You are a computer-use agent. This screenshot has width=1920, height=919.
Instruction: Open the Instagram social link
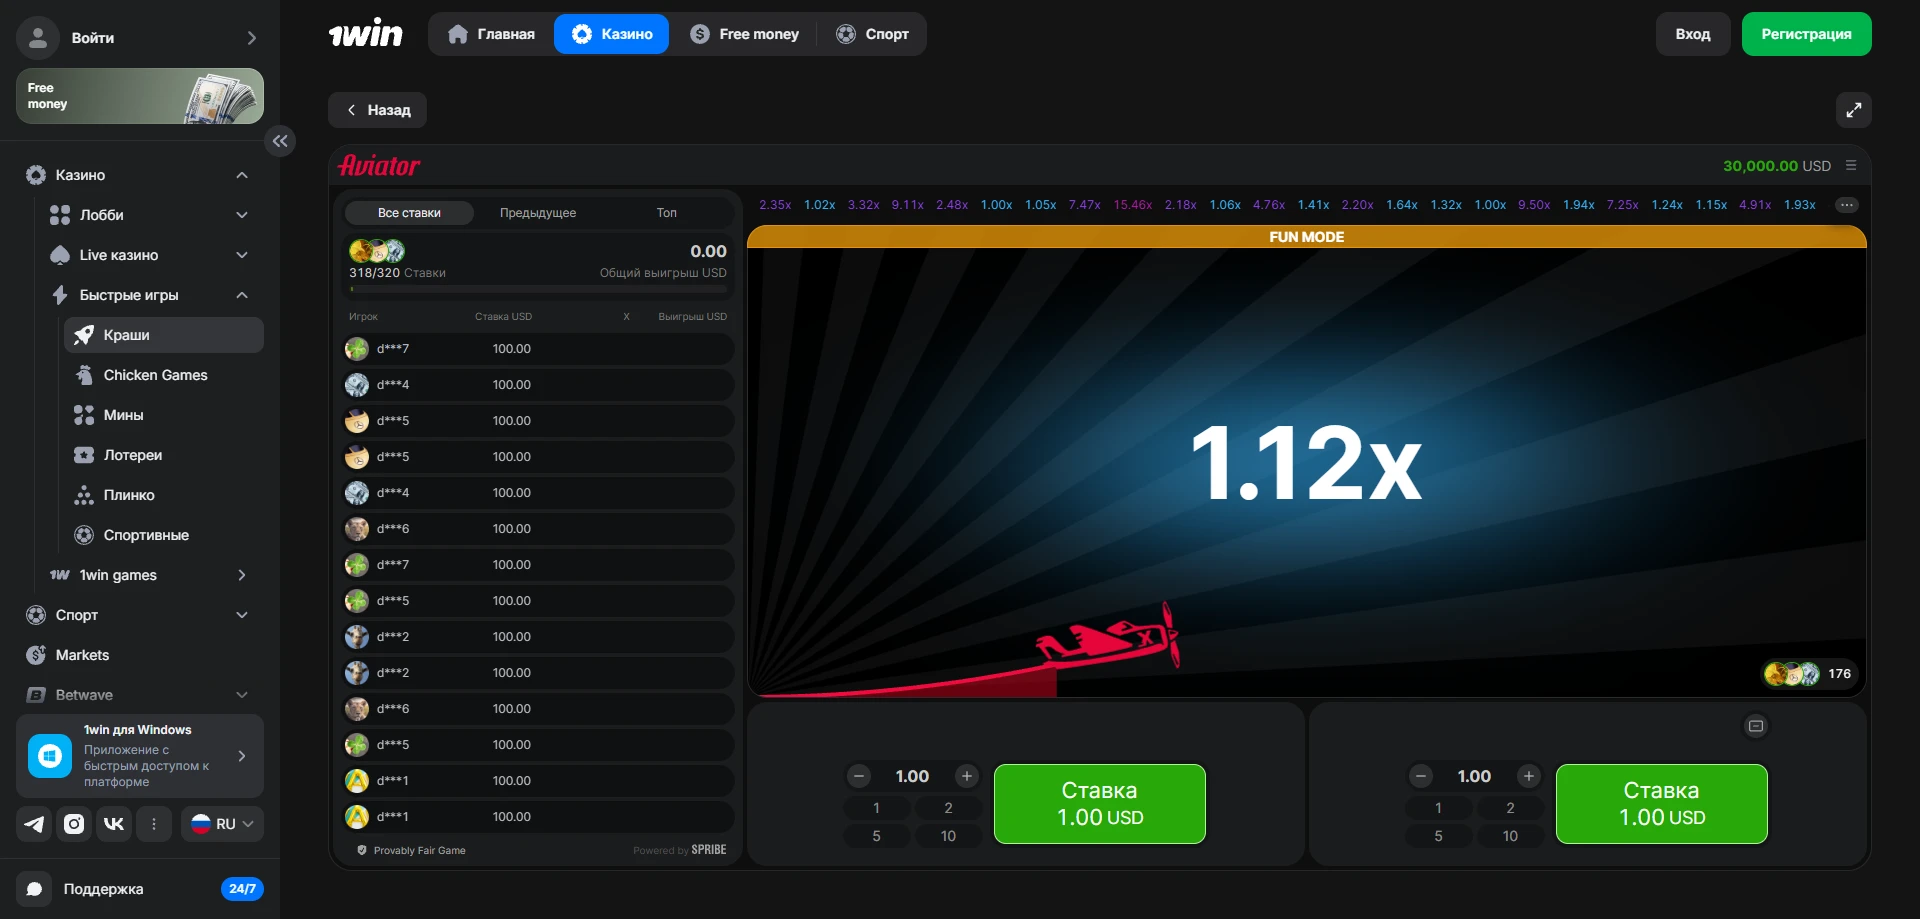pos(74,824)
